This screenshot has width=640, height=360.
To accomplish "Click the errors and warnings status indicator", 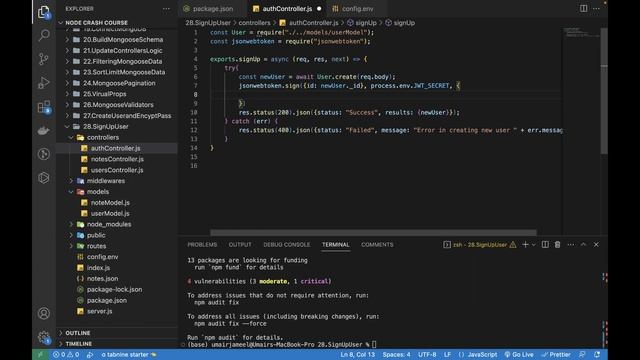I will [x=66, y=355].
